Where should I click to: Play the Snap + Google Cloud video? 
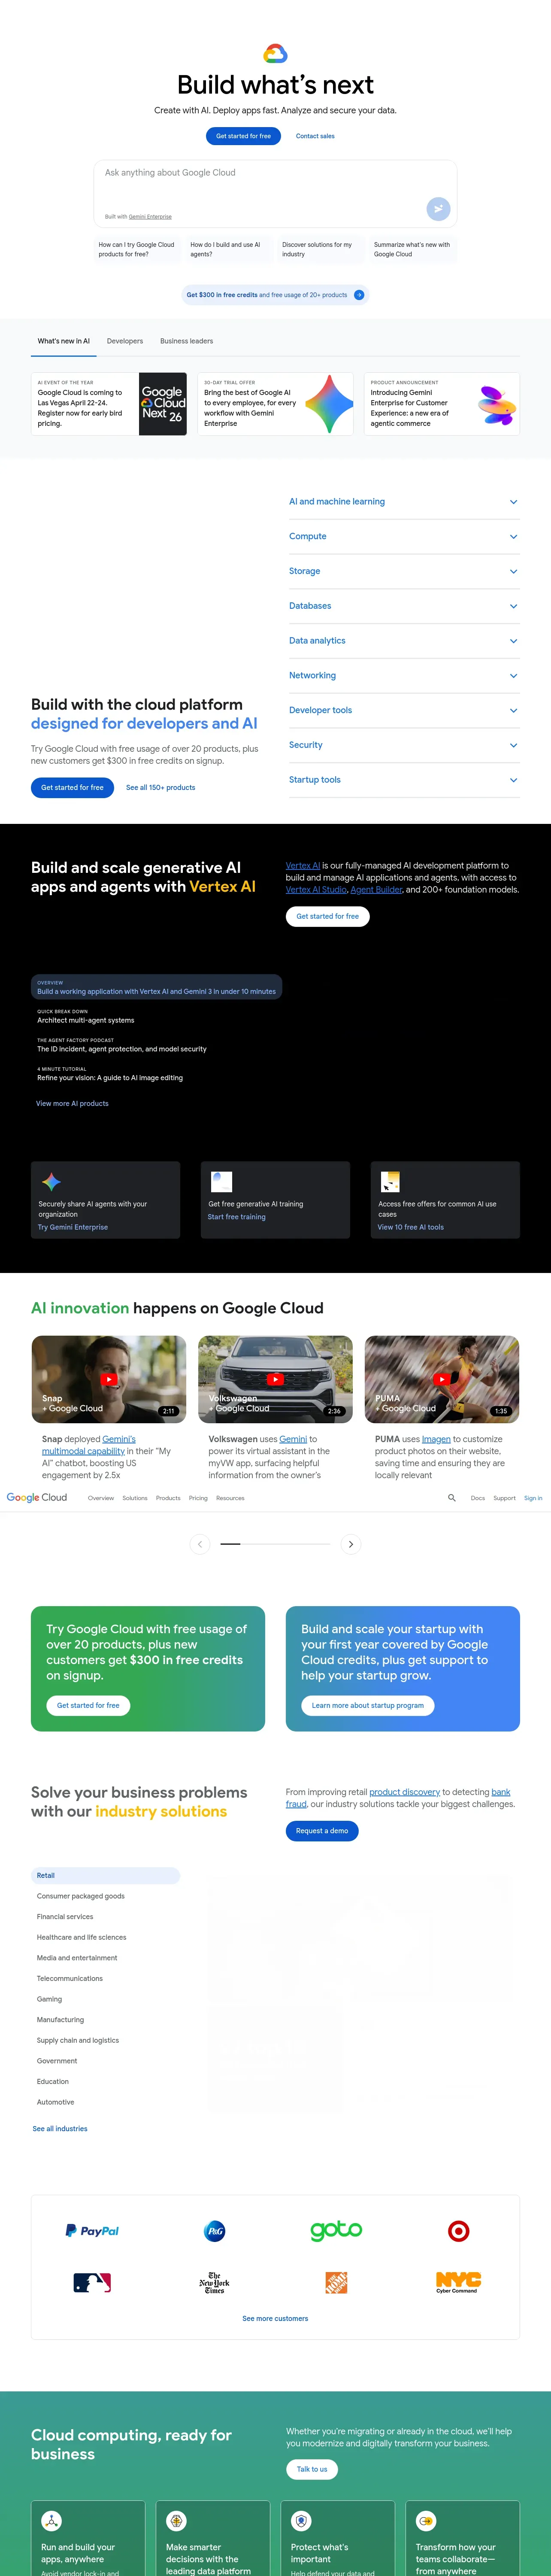click(x=109, y=1379)
